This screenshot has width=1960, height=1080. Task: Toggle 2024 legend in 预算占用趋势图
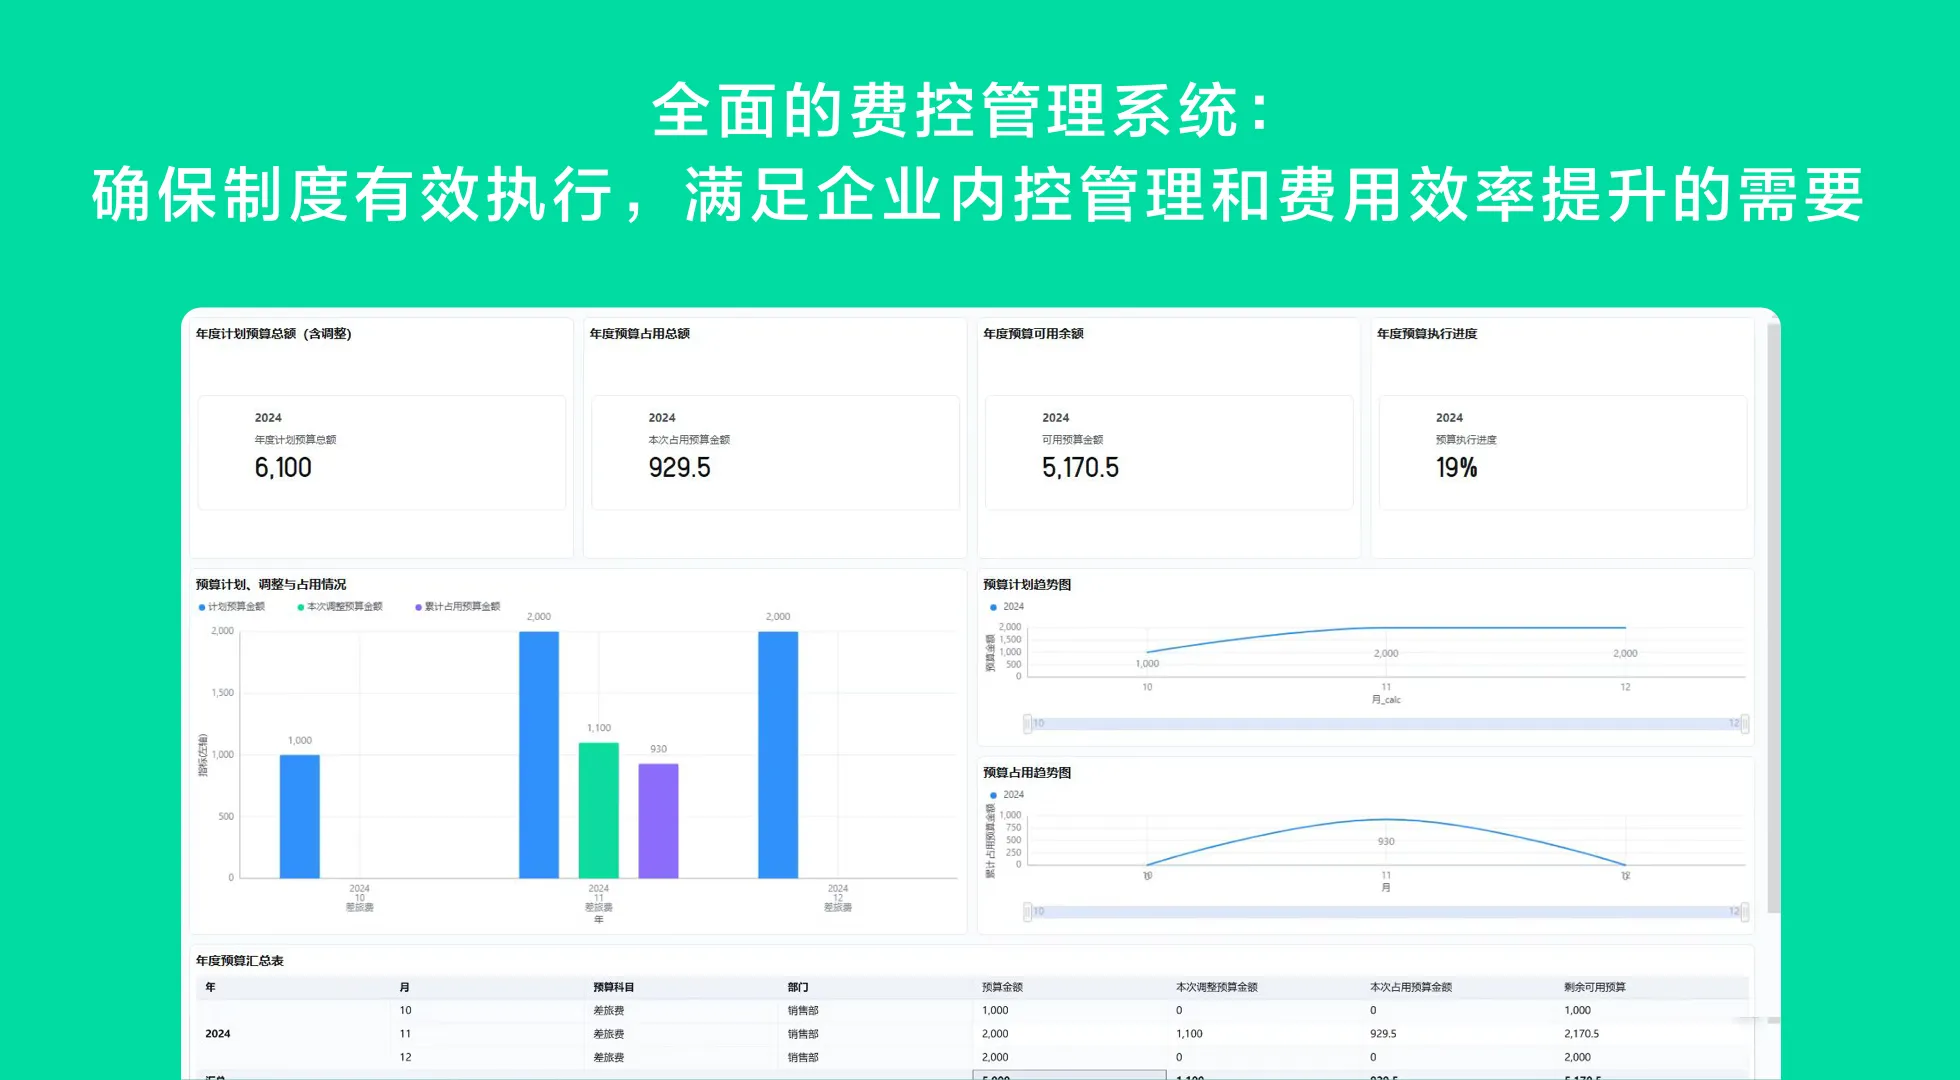click(x=1007, y=795)
